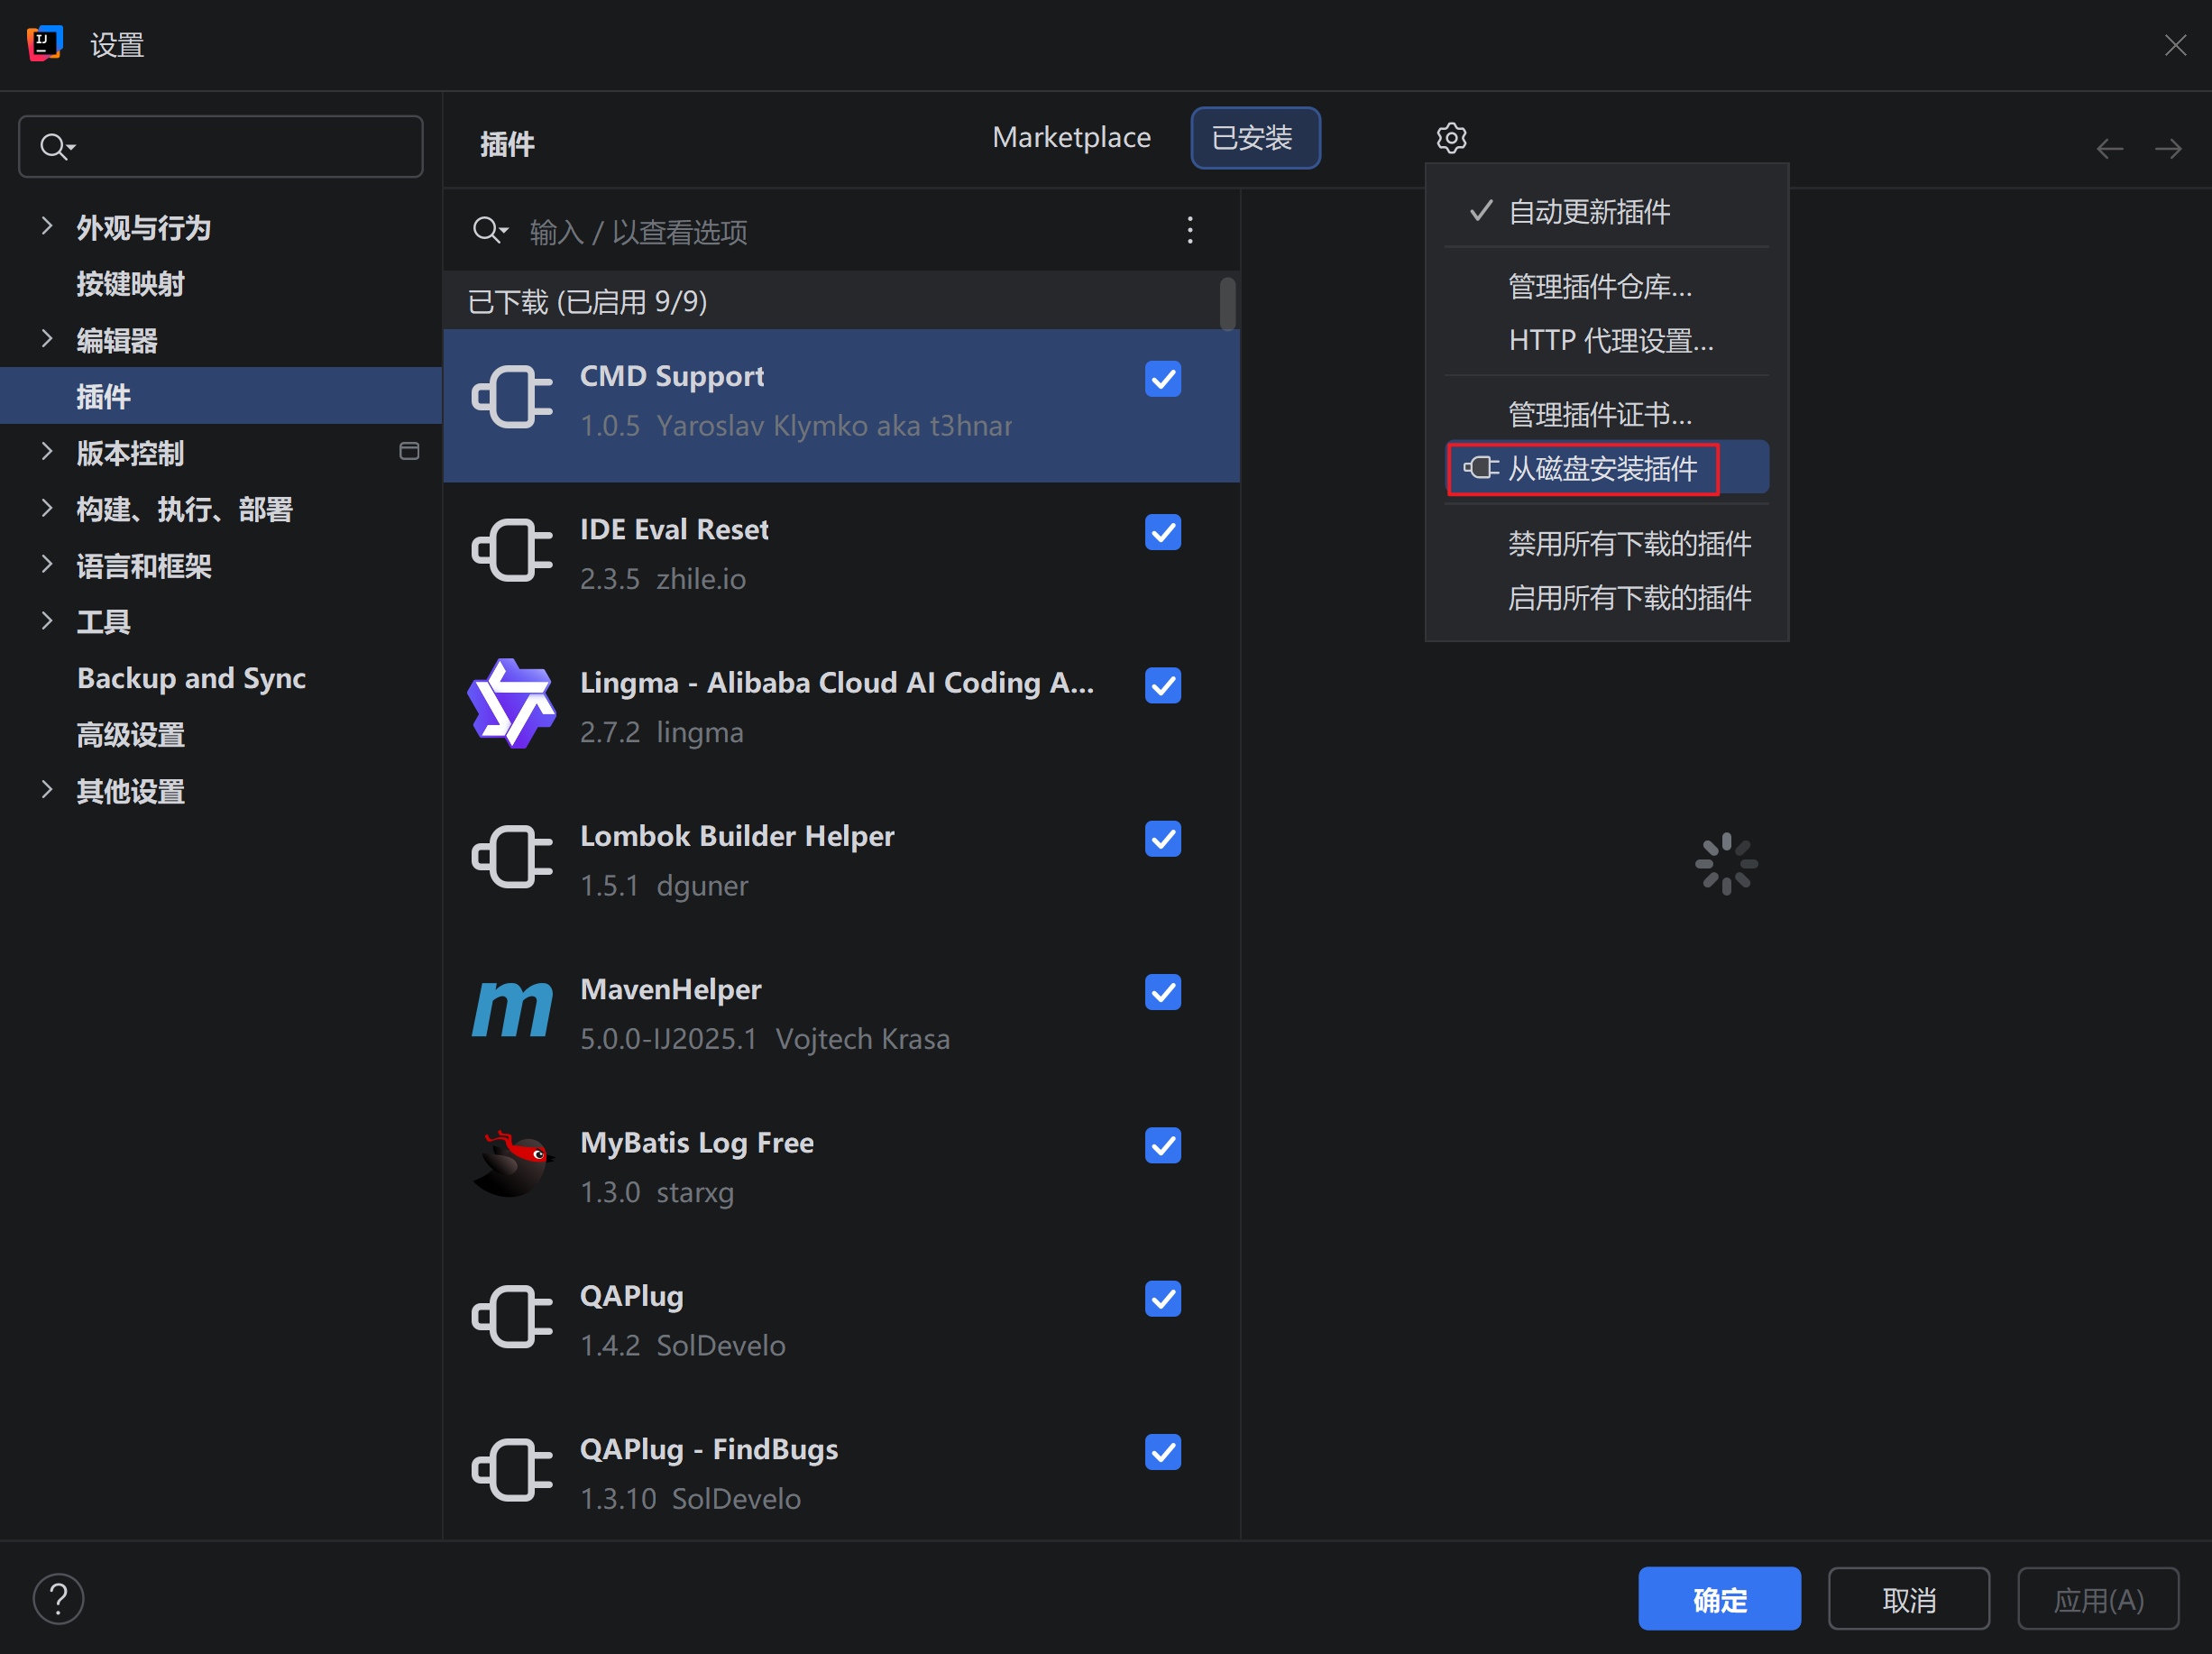
Task: Expand the 版本控制 settings section
Action: pyautogui.click(x=46, y=452)
